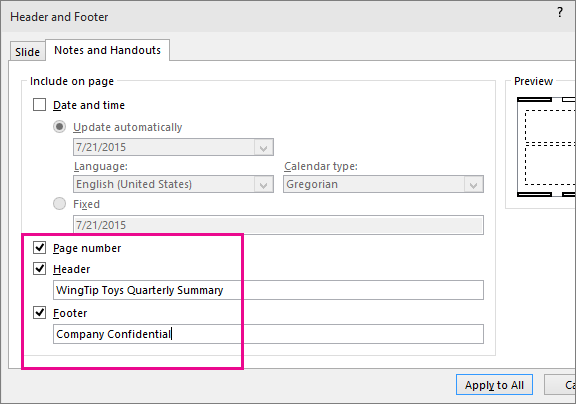Toggle the Header checkbox
The width and height of the screenshot is (576, 404).
coord(39,268)
